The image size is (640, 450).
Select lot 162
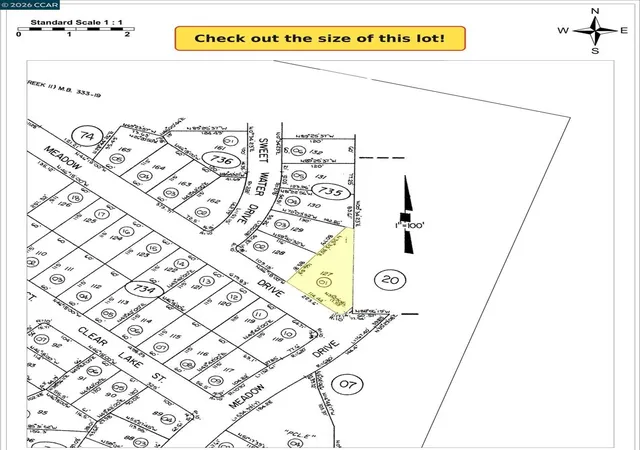[x=213, y=200]
